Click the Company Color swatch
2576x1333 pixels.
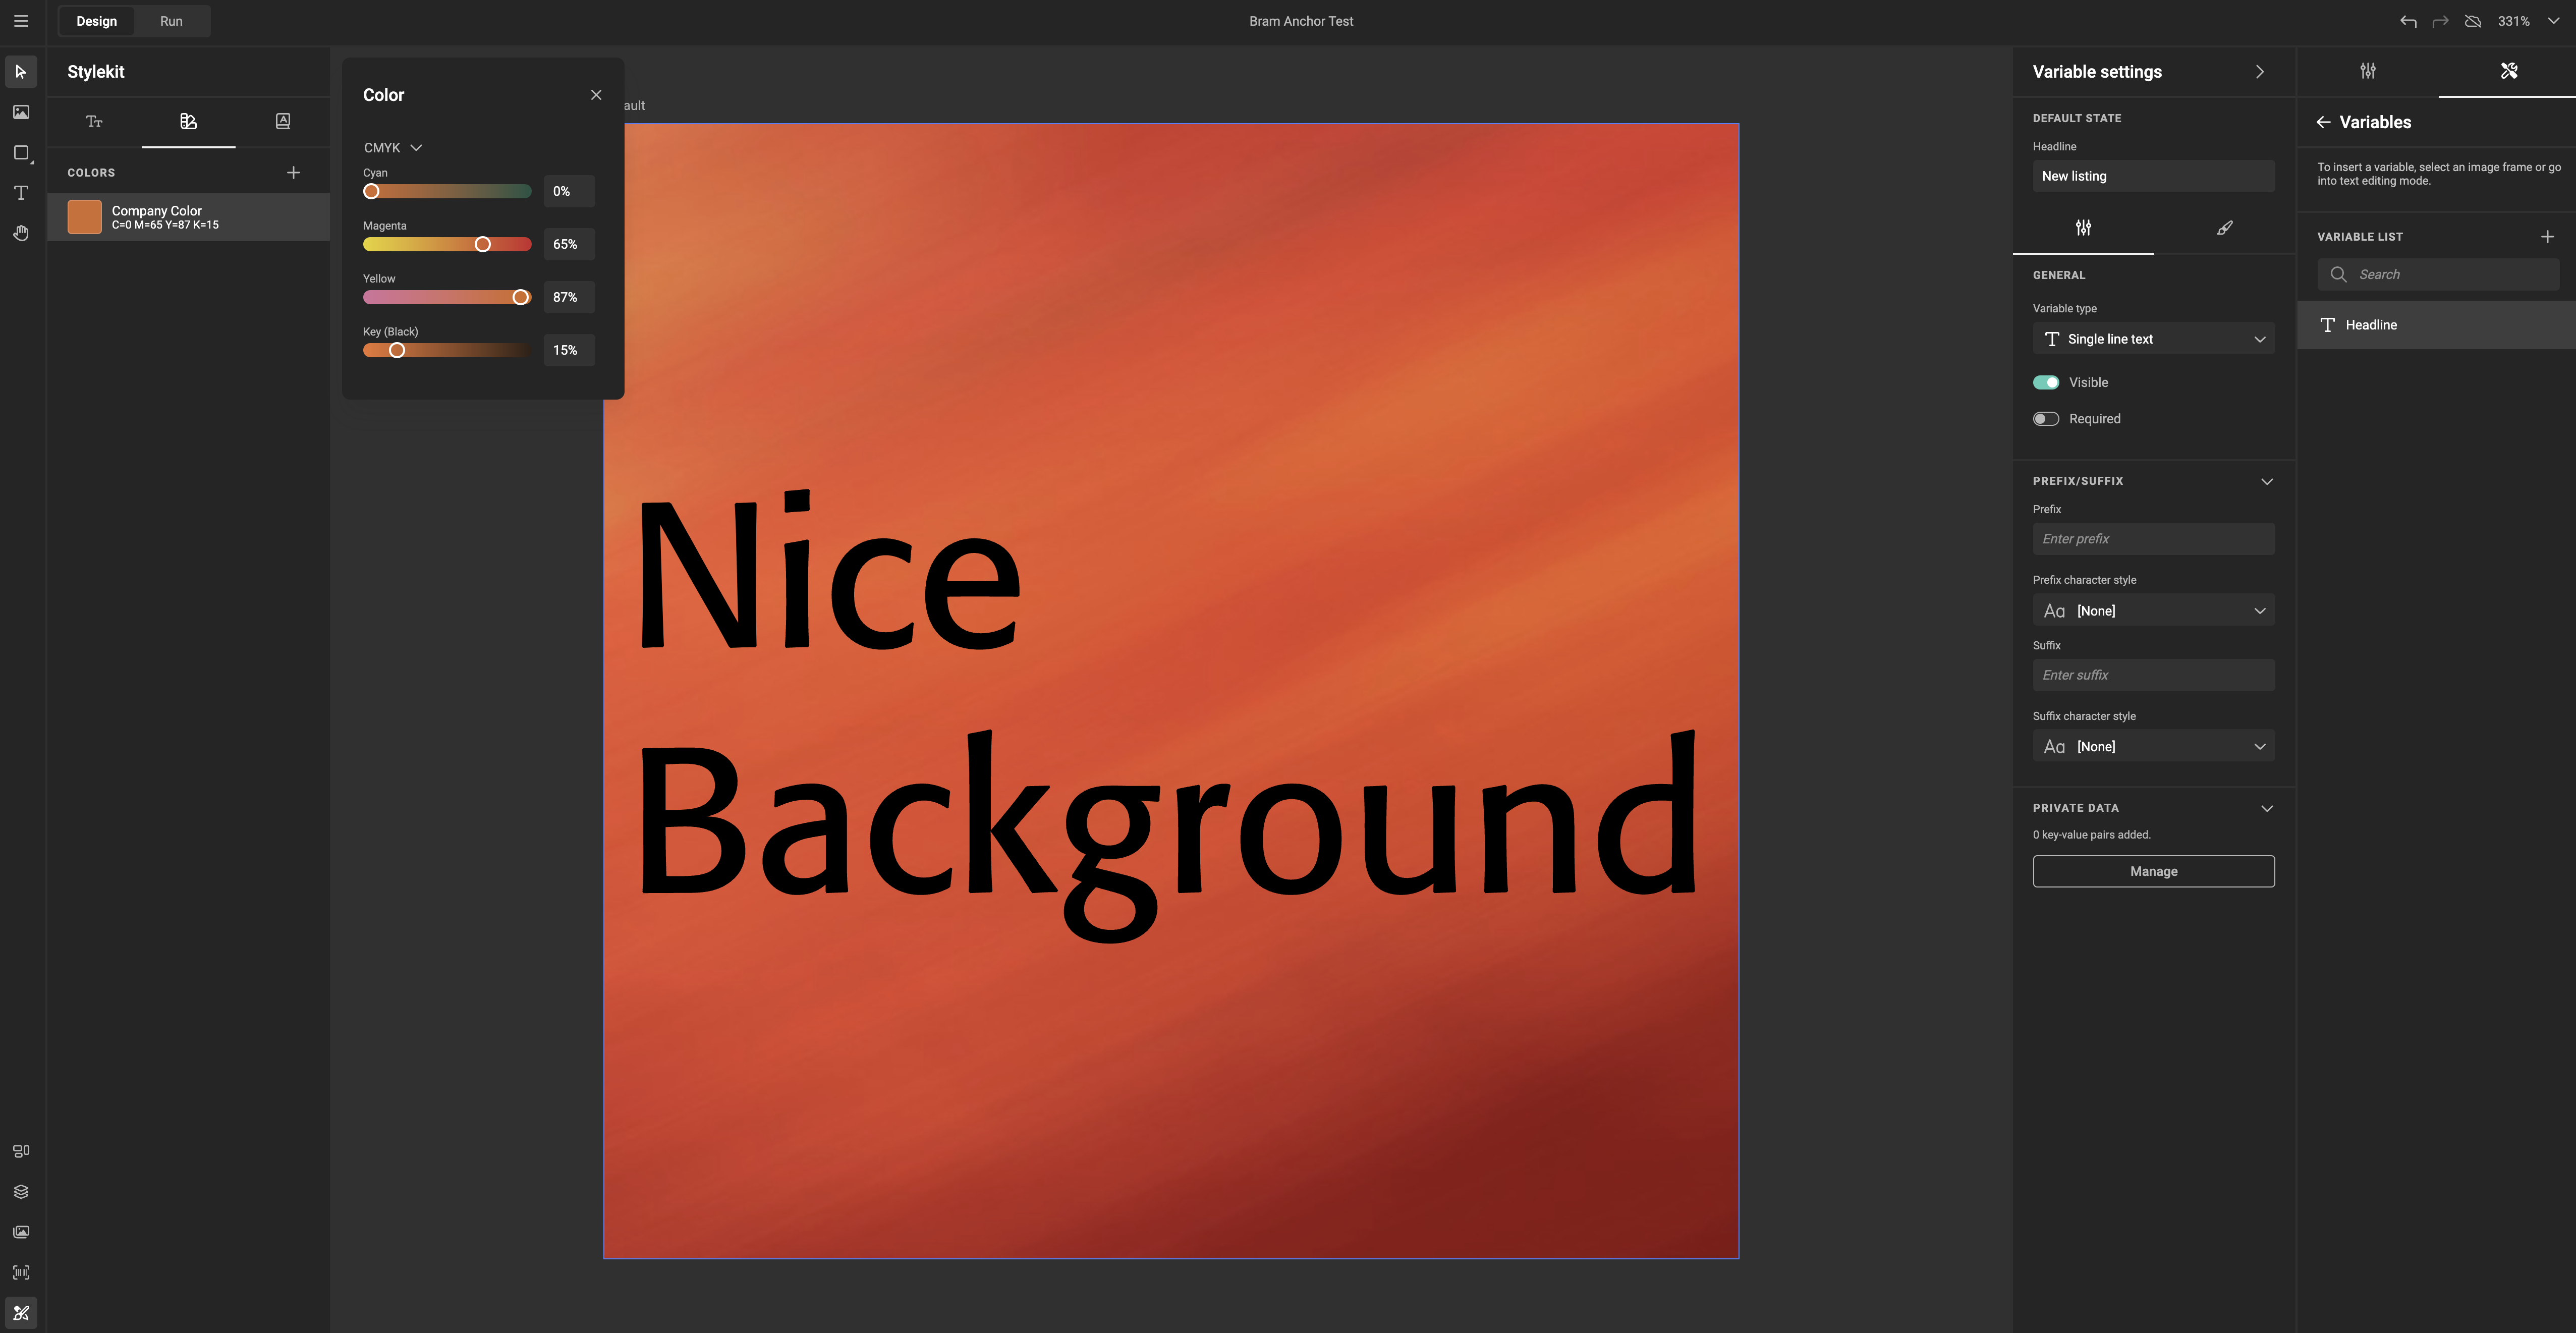point(85,217)
